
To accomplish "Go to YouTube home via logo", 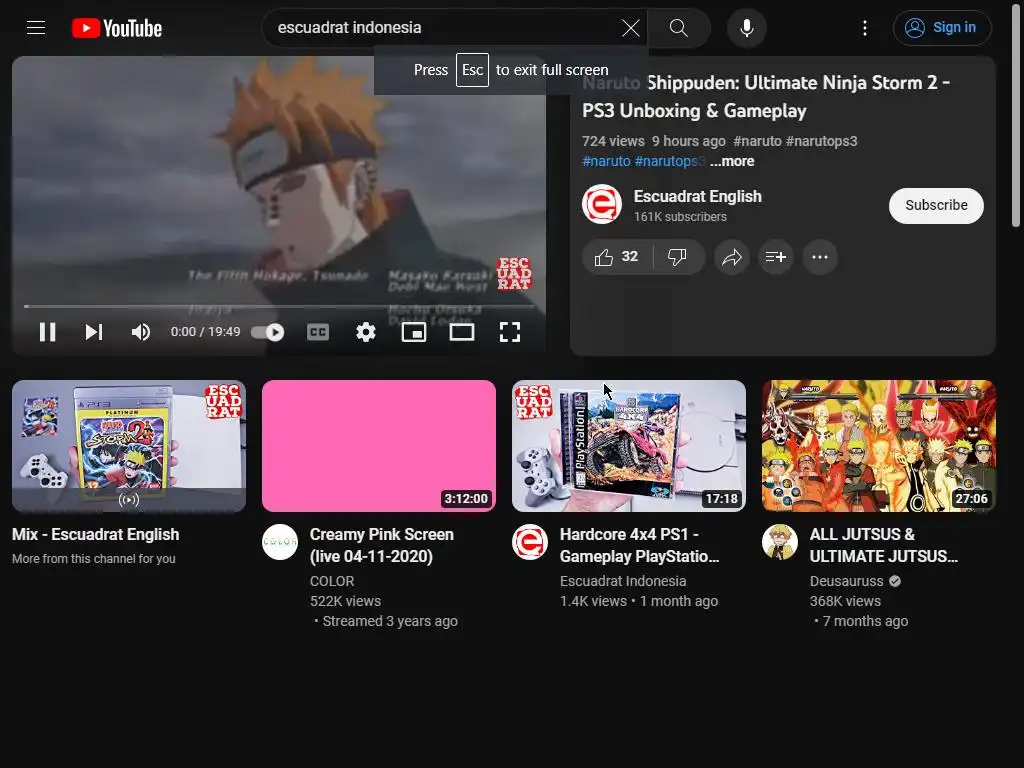I will click(117, 28).
